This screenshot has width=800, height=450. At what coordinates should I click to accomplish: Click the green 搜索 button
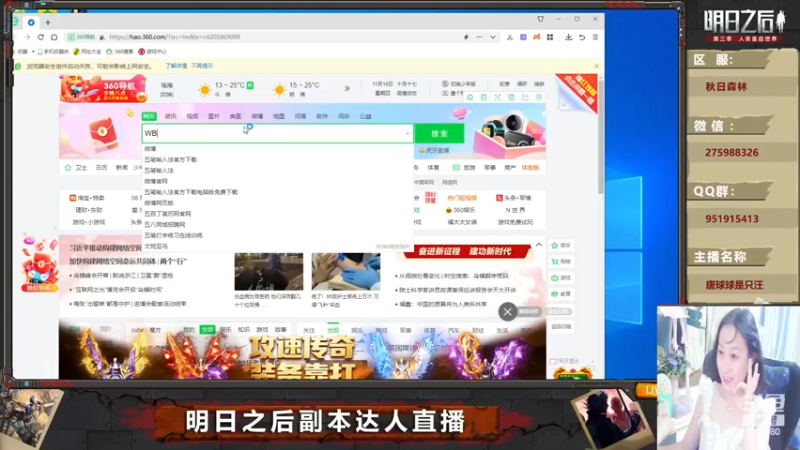coord(439,134)
